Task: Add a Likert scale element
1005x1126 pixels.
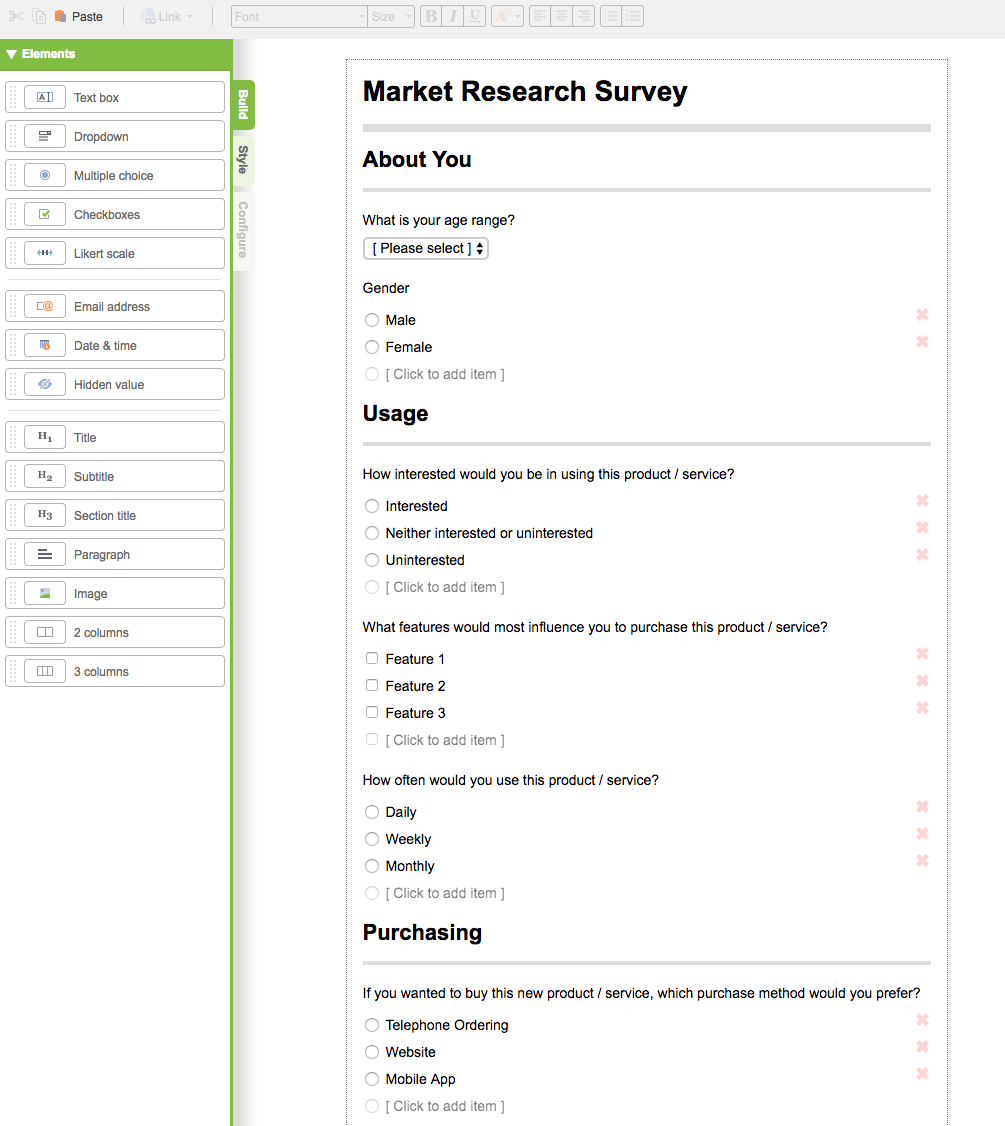Action: coord(115,254)
